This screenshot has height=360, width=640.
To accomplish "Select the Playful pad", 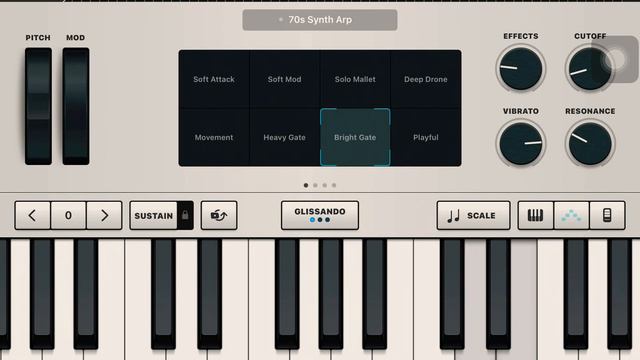I will [x=426, y=138].
